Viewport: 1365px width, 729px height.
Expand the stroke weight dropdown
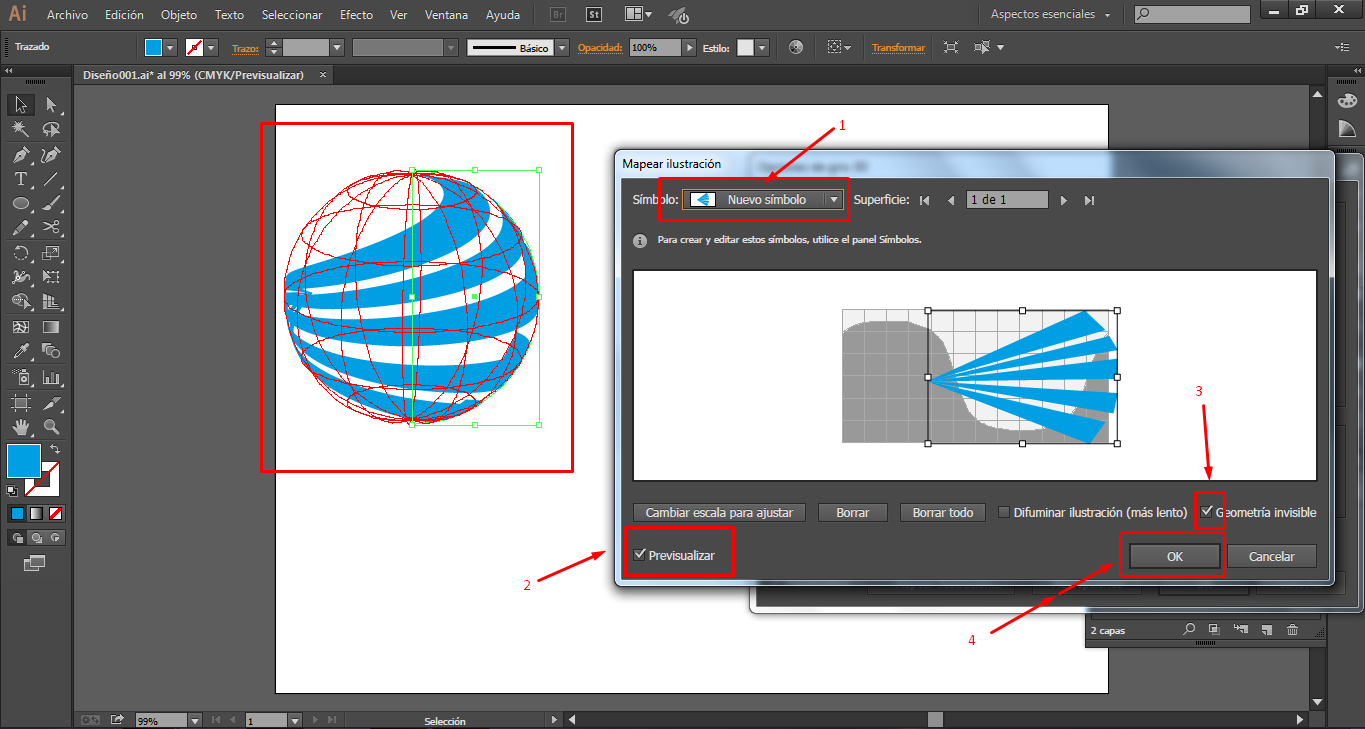(337, 47)
